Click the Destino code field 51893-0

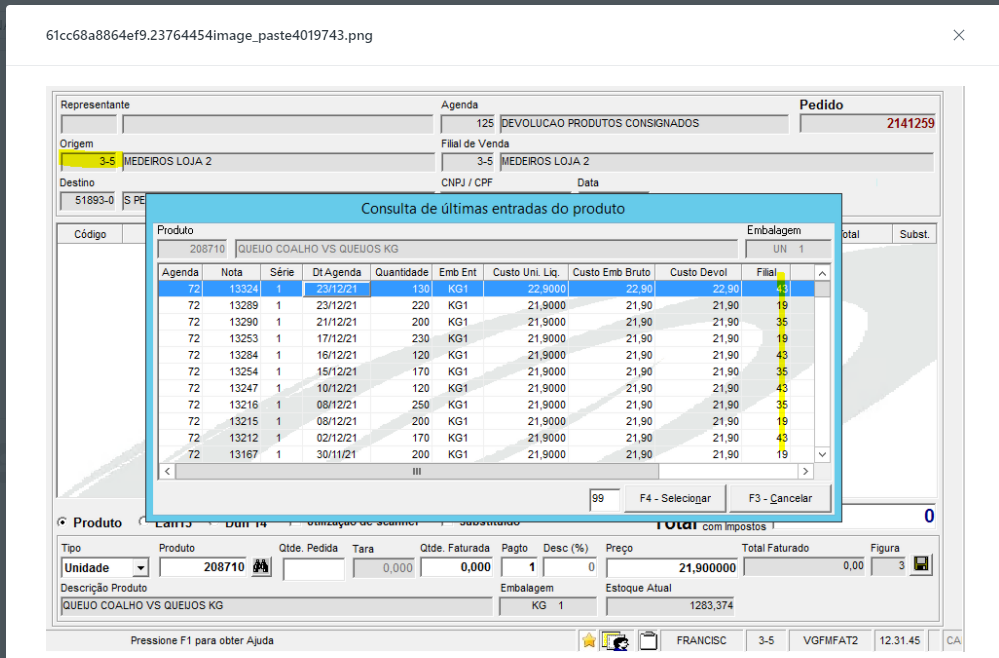click(88, 200)
